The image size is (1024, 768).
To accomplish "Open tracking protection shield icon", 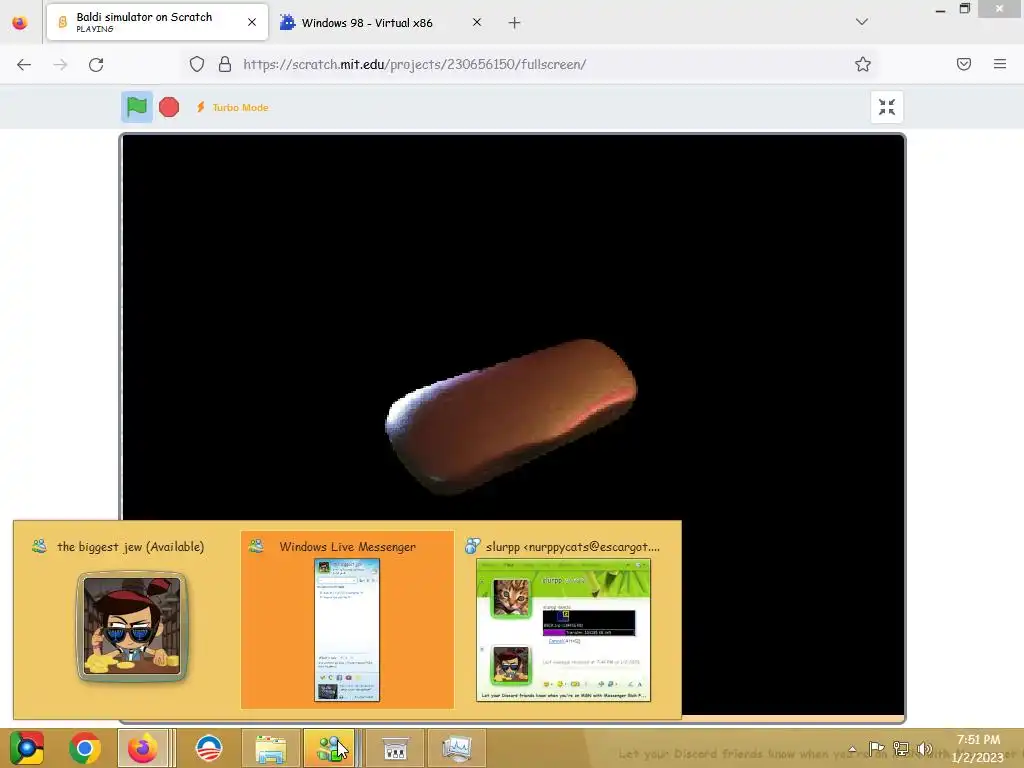I will 197,64.
